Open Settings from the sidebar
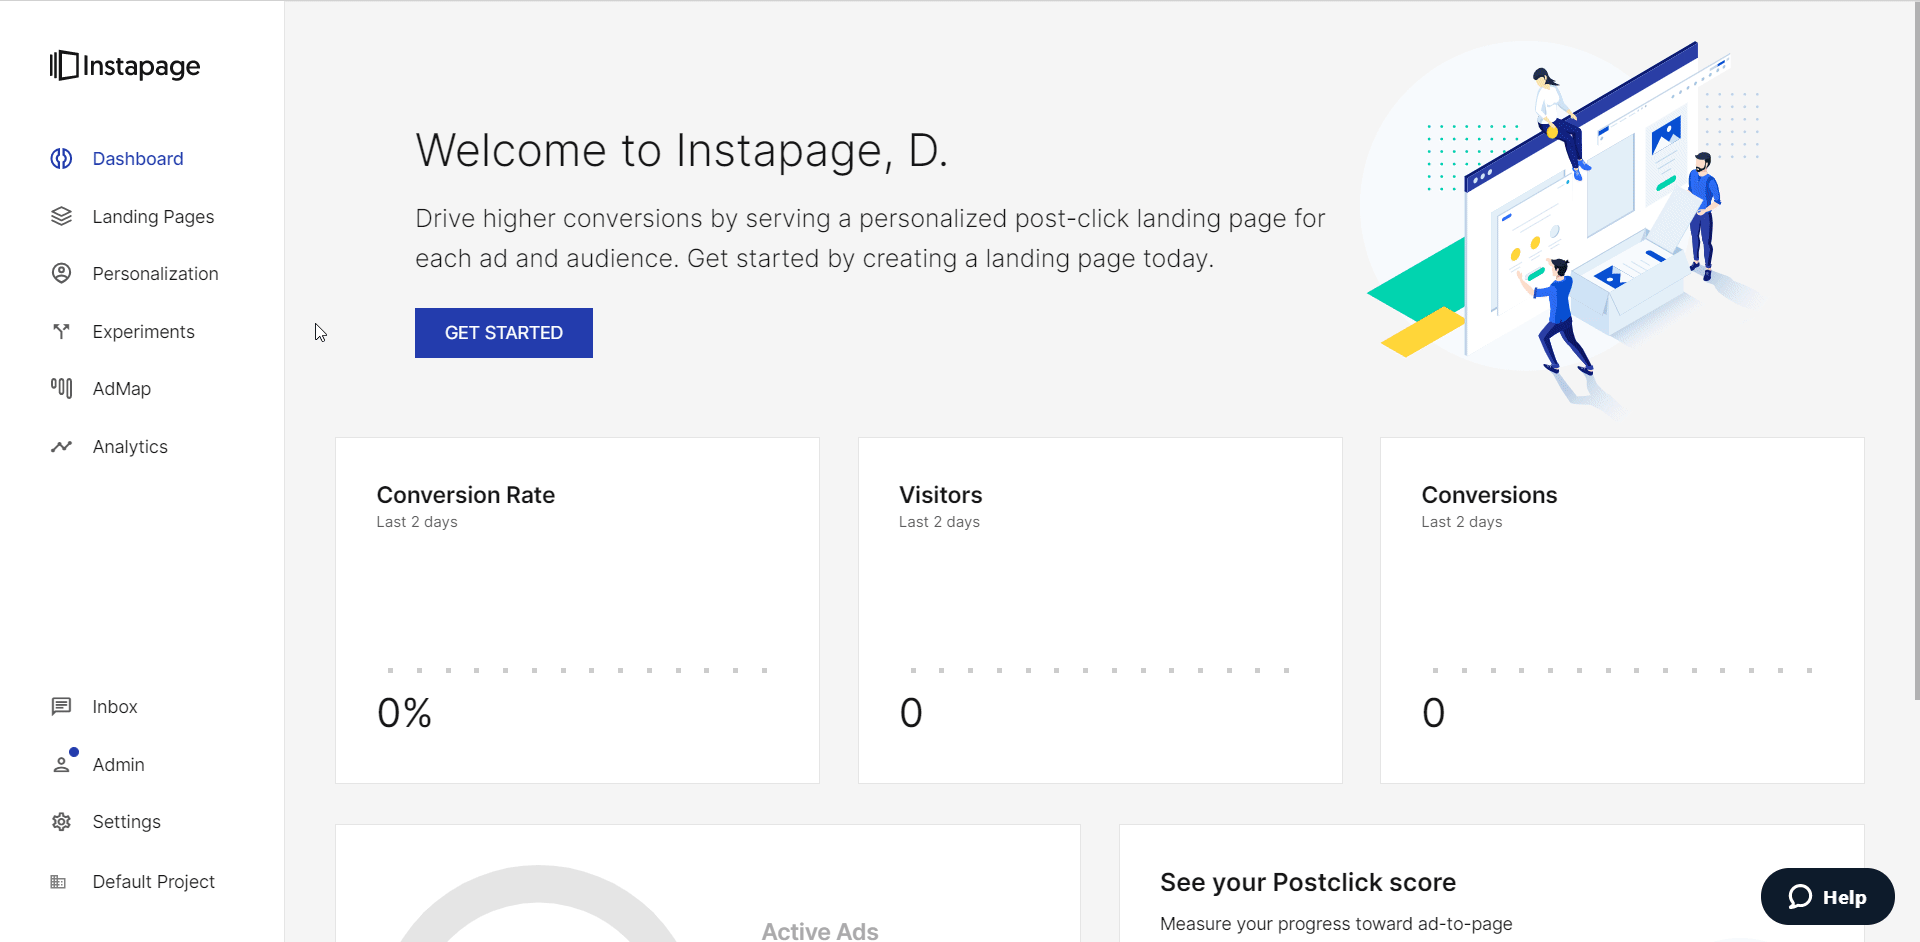 coord(126,822)
